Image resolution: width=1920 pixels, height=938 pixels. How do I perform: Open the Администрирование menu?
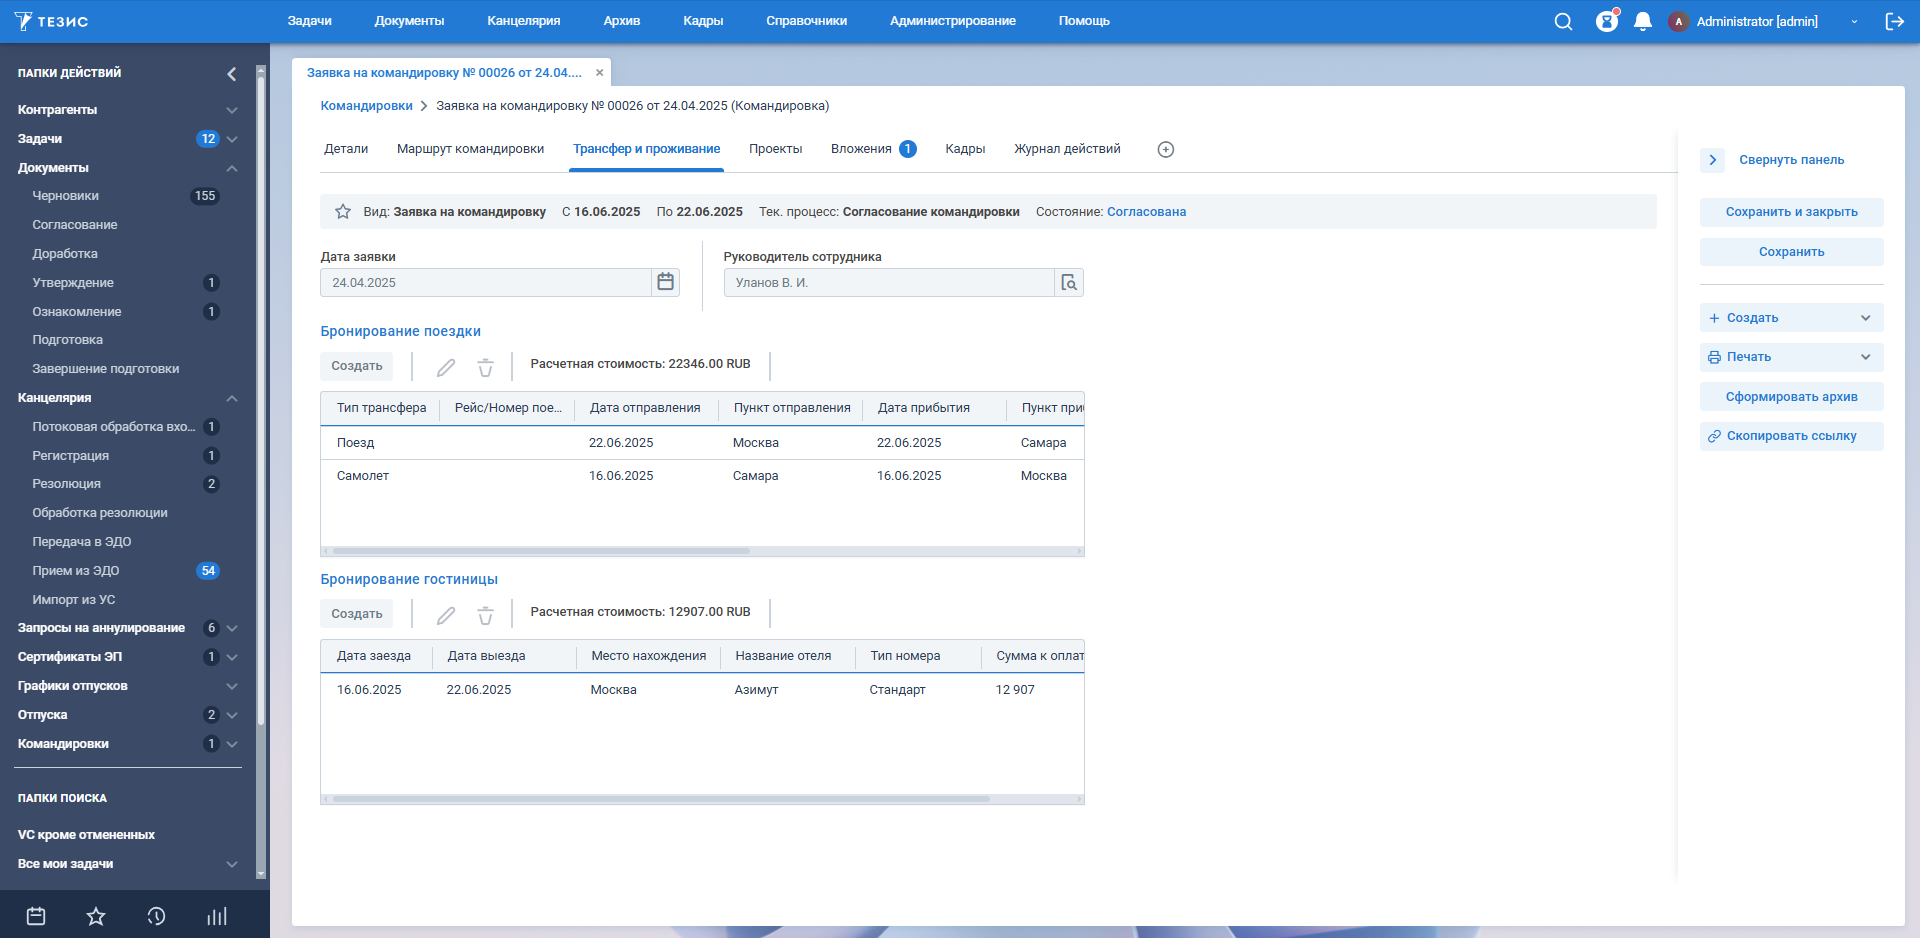pyautogui.click(x=952, y=21)
